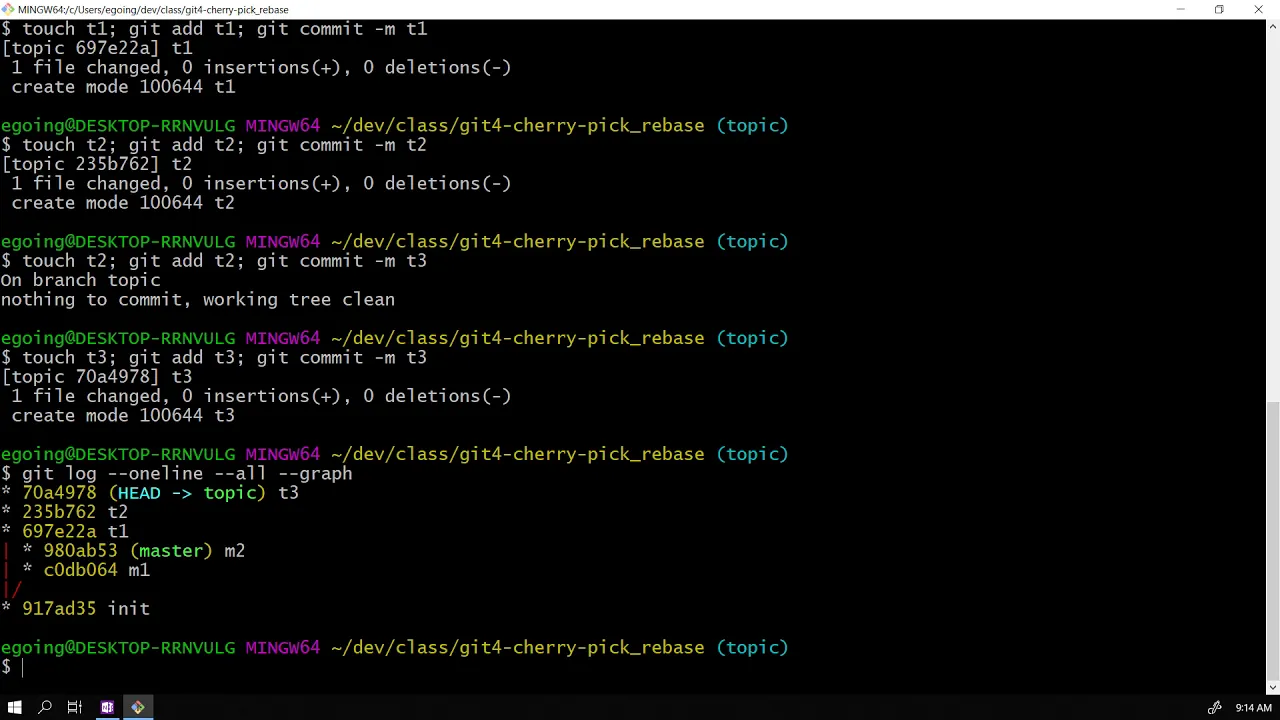The image size is (1280, 720).
Task: Click the terminal scrollbar down arrow
Action: coord(1272,687)
